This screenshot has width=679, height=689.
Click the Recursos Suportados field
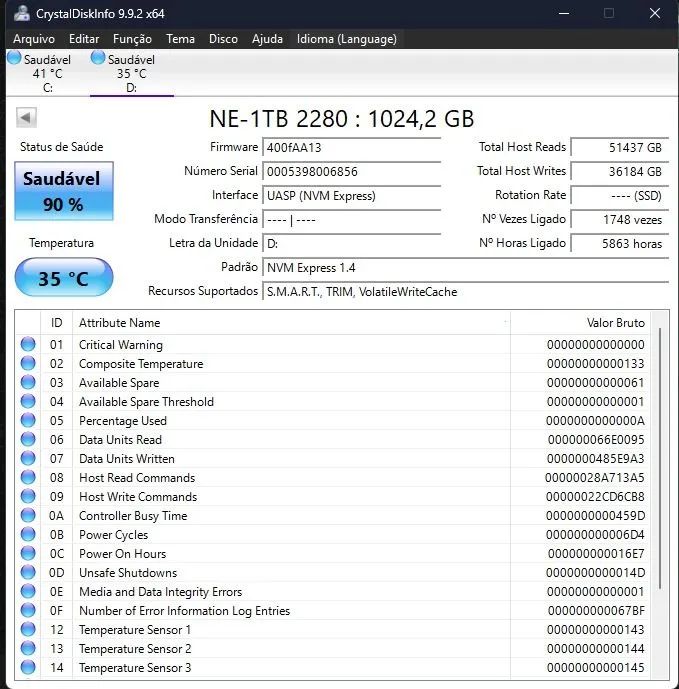465,291
